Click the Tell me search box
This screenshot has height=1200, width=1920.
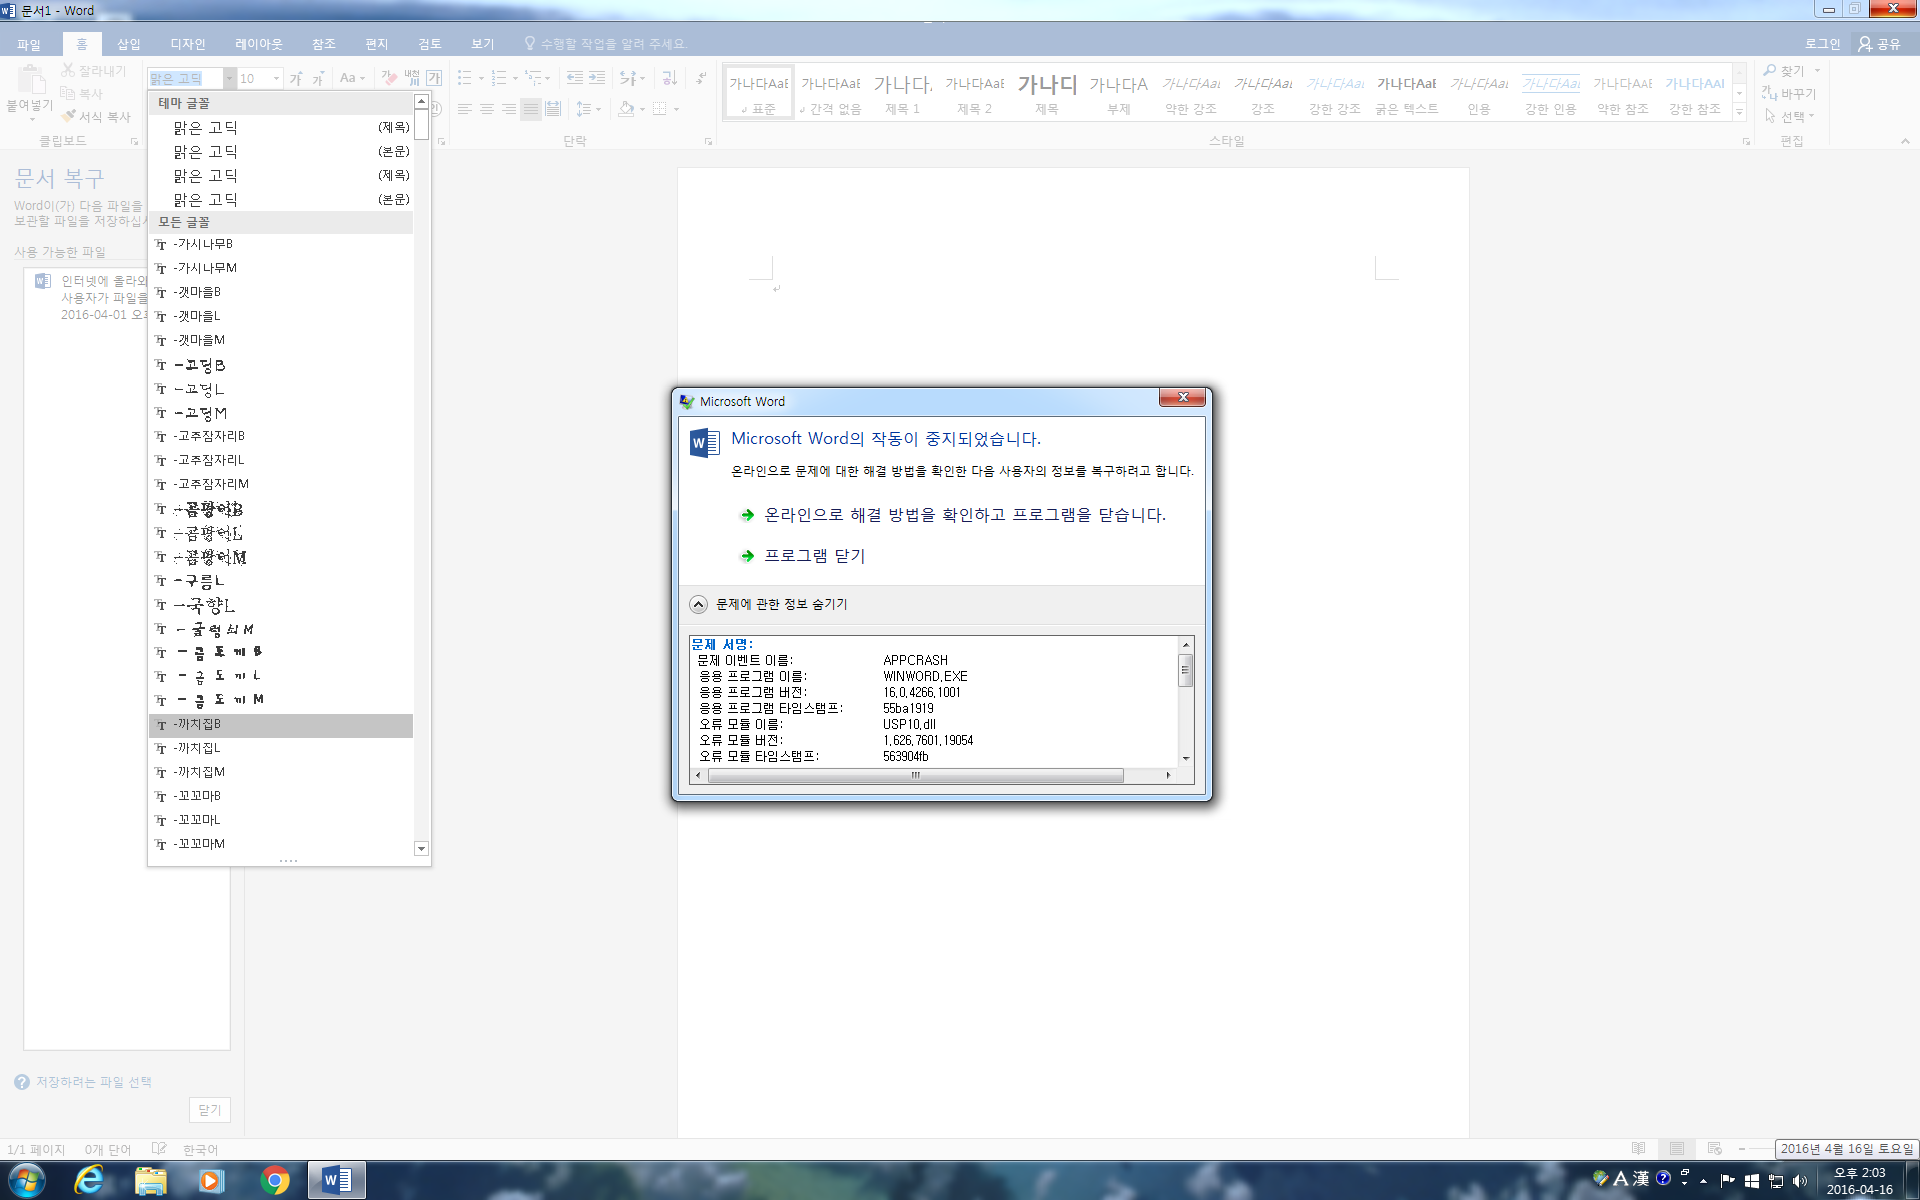[x=613, y=44]
